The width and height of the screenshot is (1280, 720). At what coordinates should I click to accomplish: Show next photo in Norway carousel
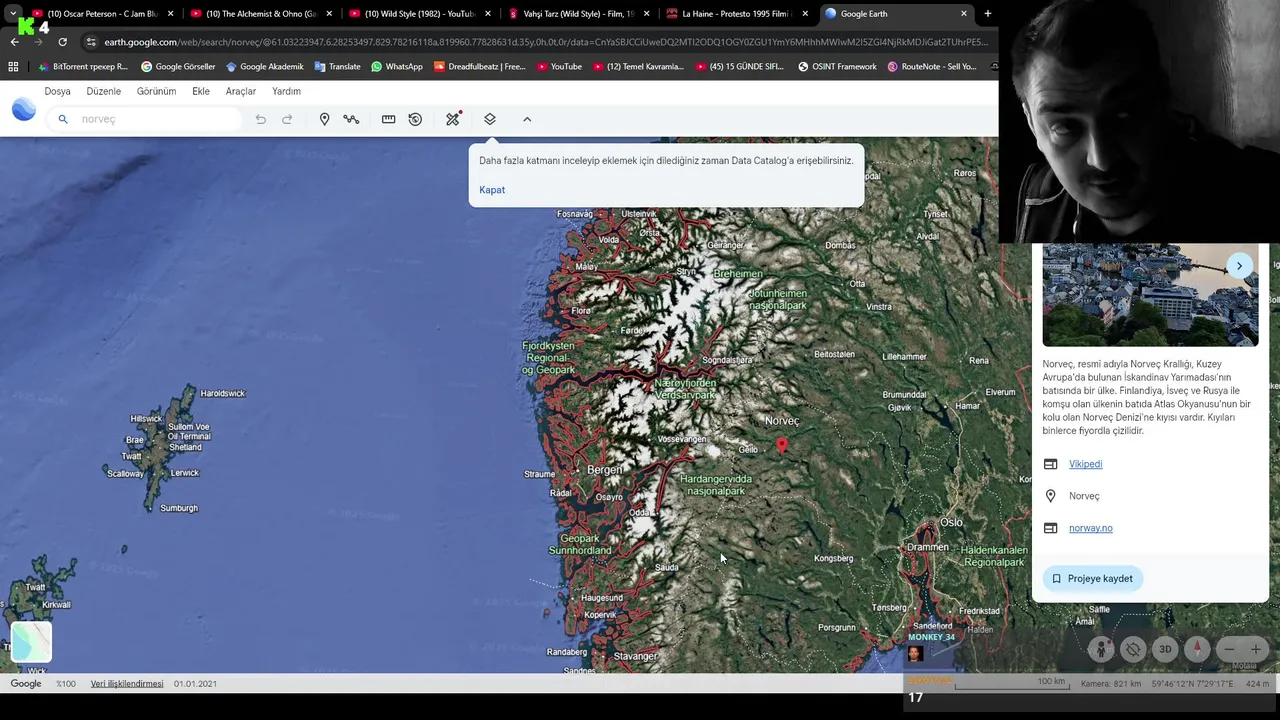1239,266
